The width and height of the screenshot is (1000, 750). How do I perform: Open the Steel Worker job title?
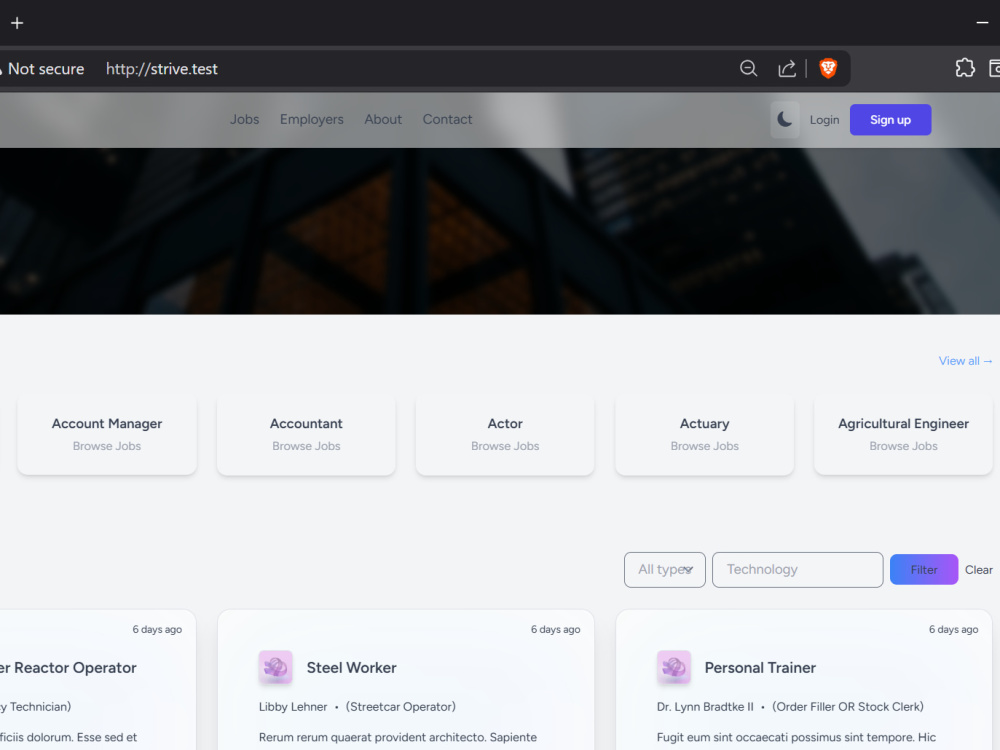[351, 668]
